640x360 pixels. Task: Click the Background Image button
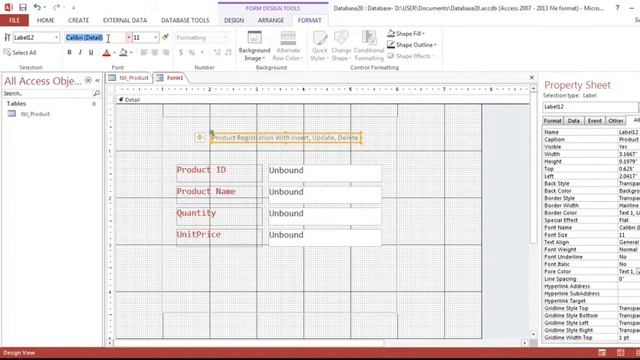click(254, 46)
